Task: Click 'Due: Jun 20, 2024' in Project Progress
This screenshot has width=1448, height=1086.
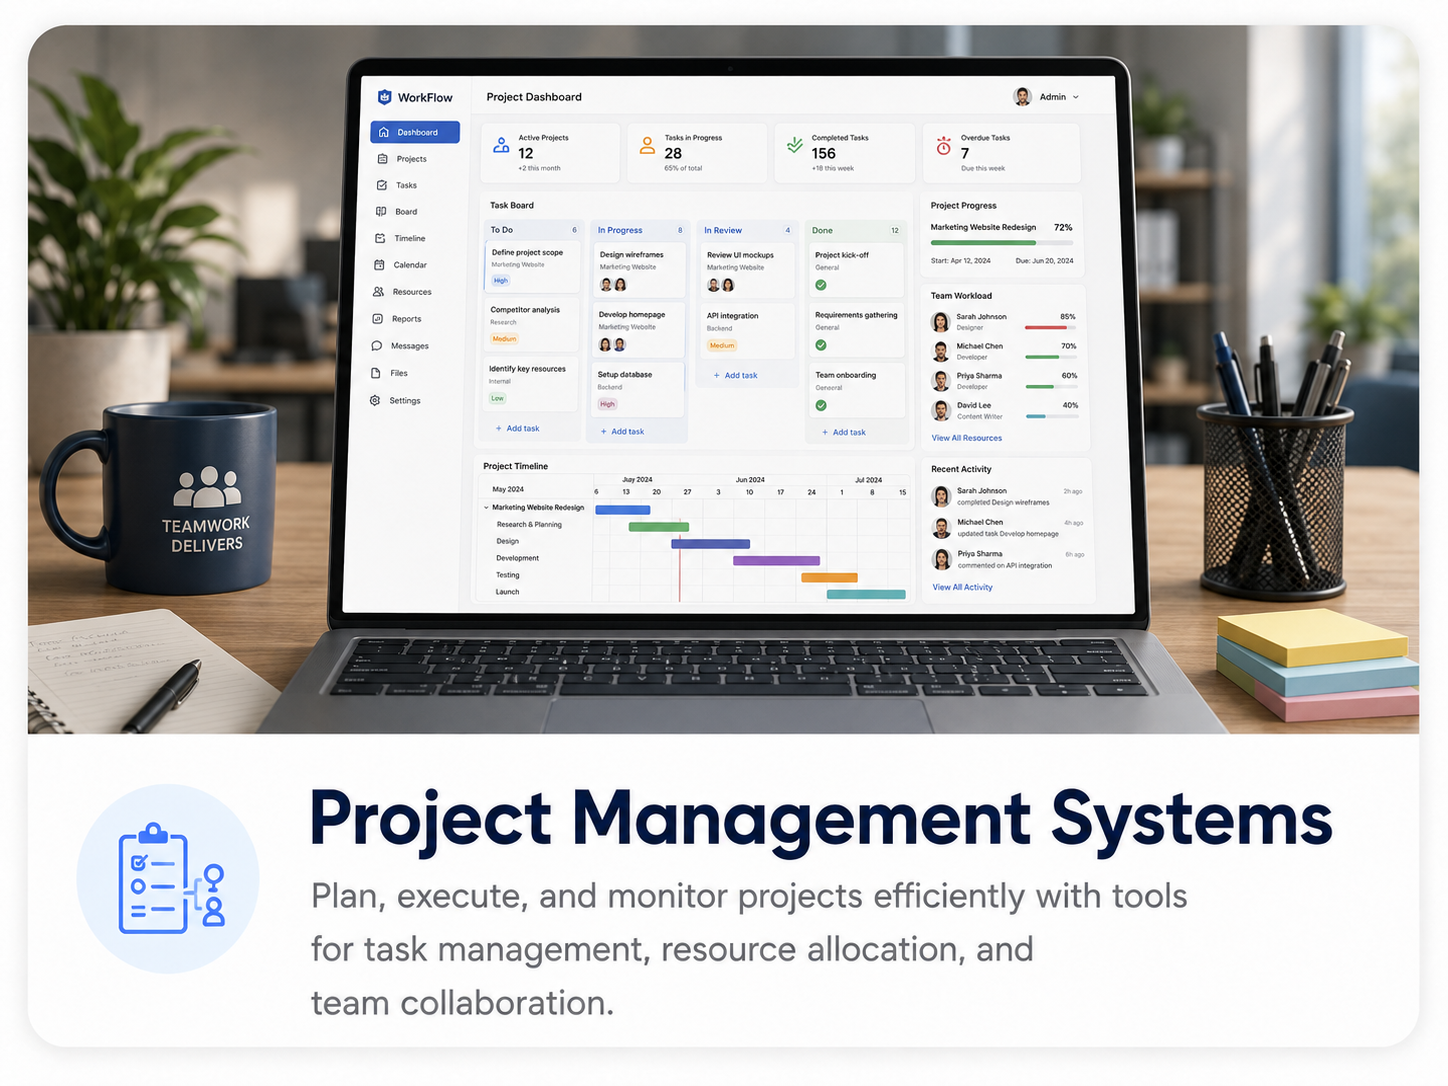Action: [1044, 261]
